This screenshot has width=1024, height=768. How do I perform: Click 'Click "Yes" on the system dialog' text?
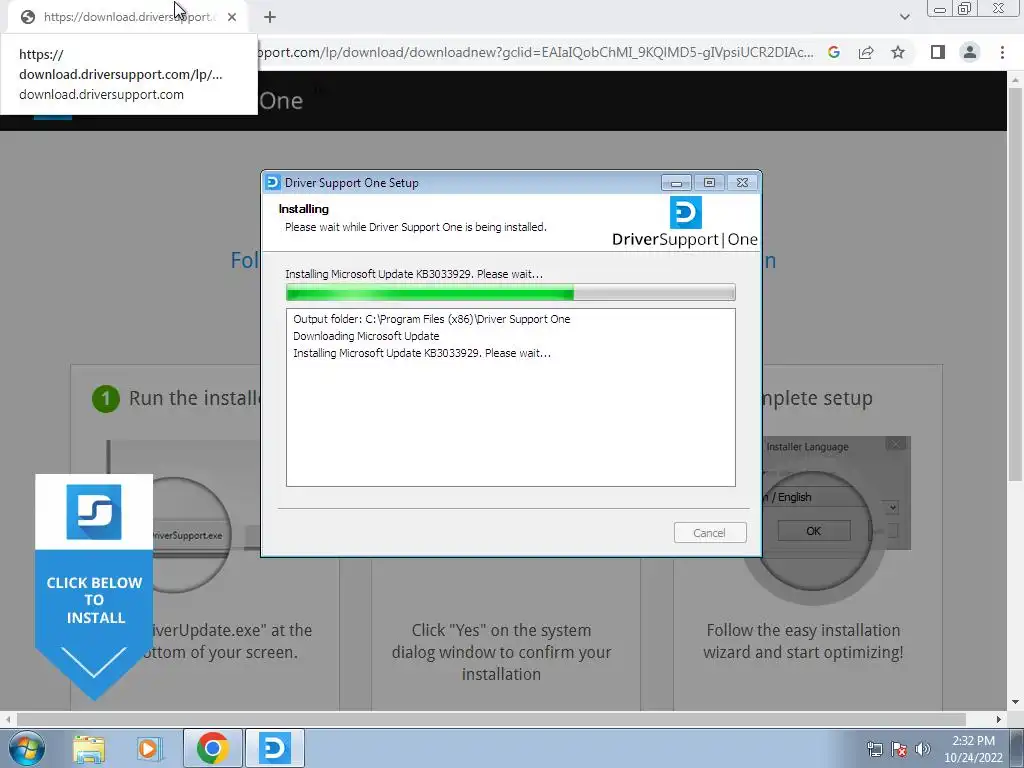(501, 652)
